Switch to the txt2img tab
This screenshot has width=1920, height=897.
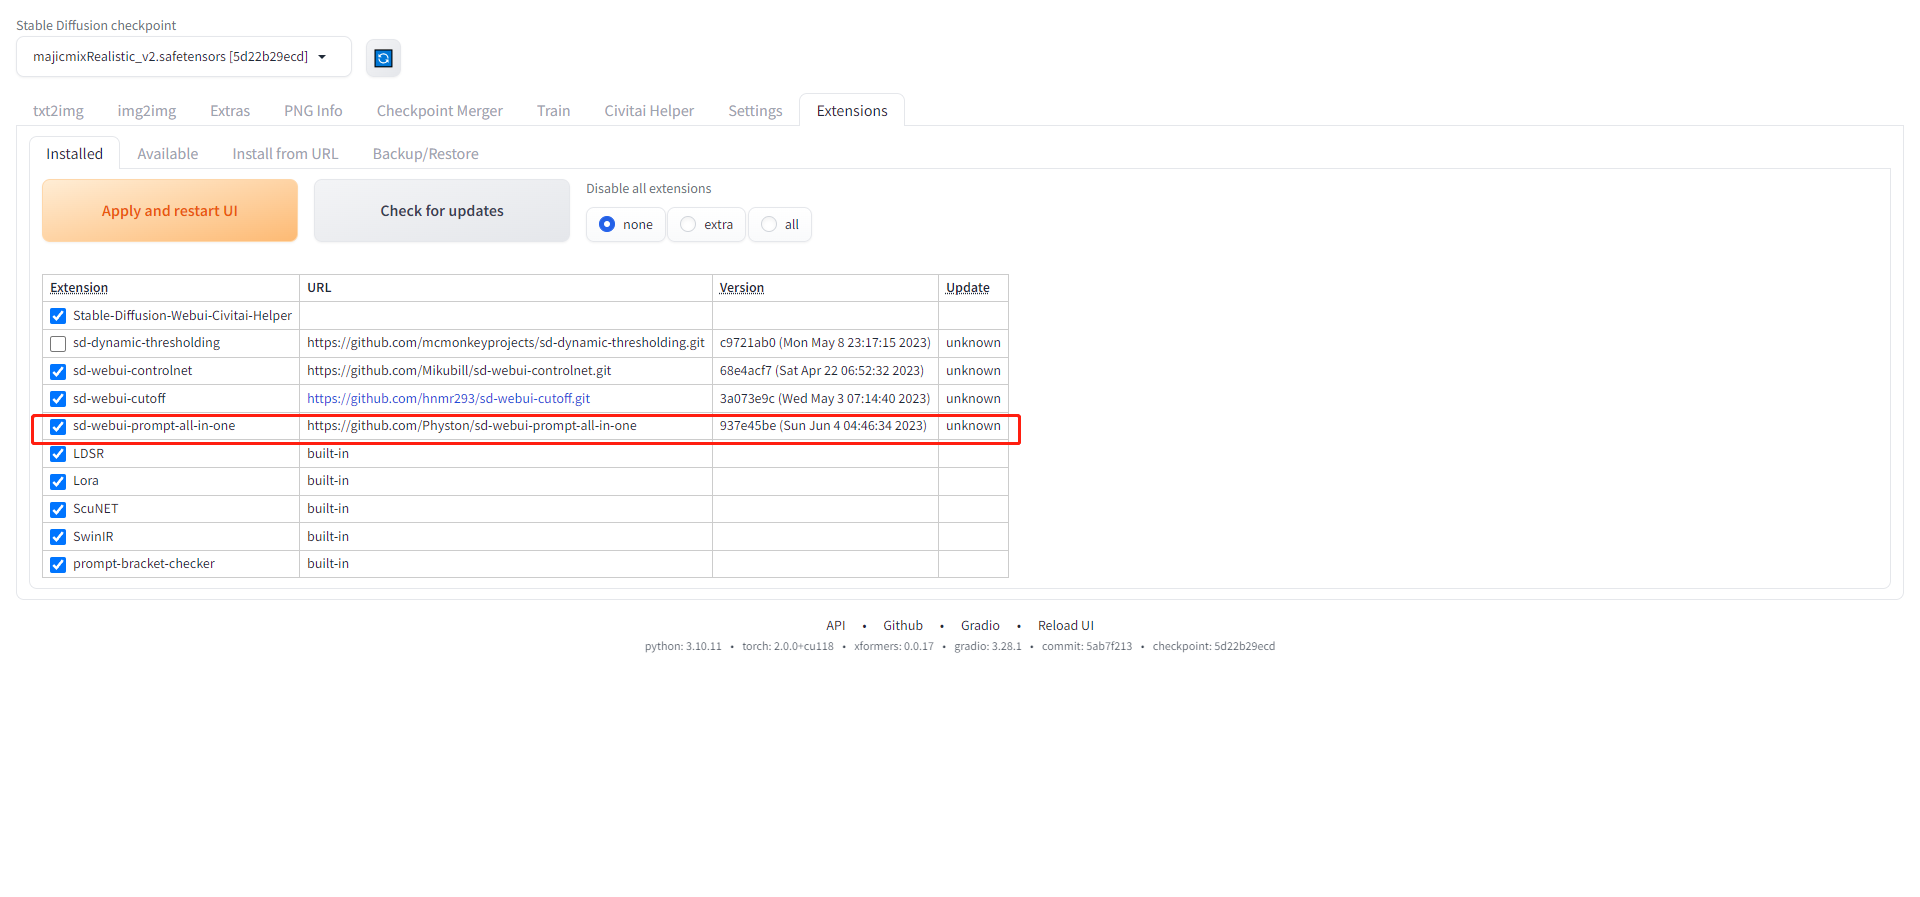58,111
